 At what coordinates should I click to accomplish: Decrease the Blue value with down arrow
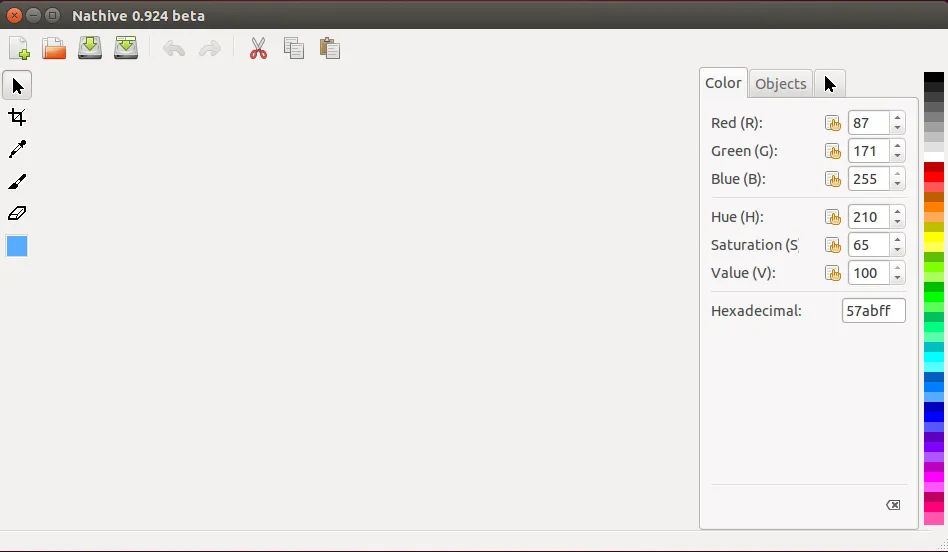click(898, 185)
